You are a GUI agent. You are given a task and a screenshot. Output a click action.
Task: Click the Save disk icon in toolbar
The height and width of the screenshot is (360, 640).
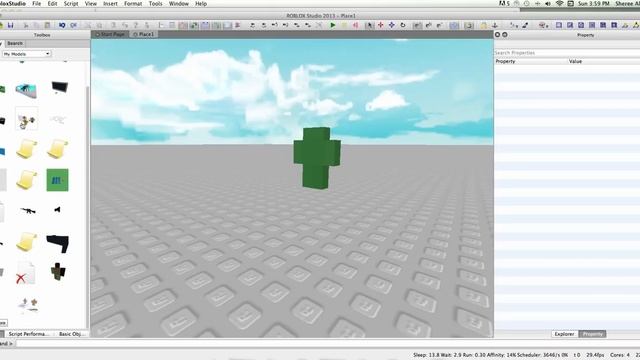pos(11,25)
